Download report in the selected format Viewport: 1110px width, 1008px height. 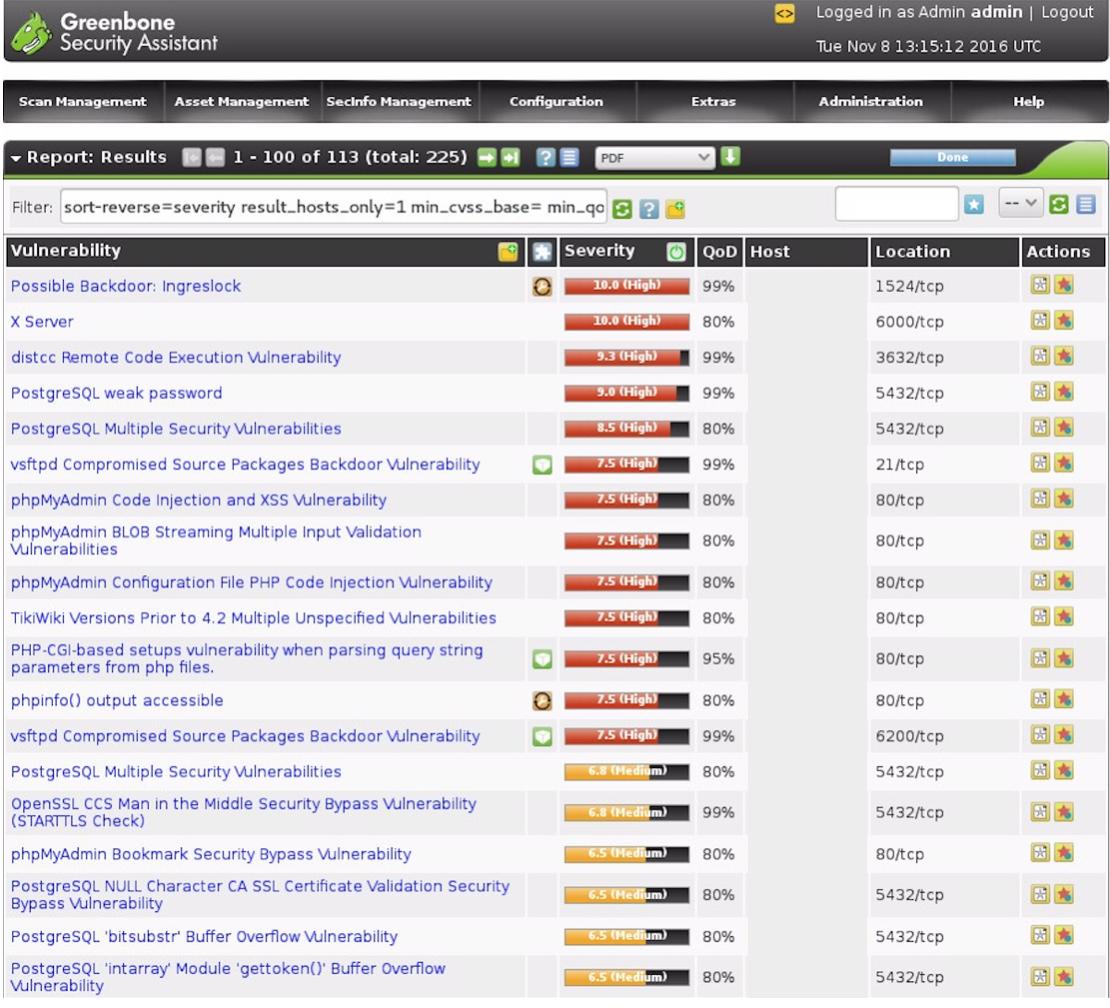click(x=730, y=157)
